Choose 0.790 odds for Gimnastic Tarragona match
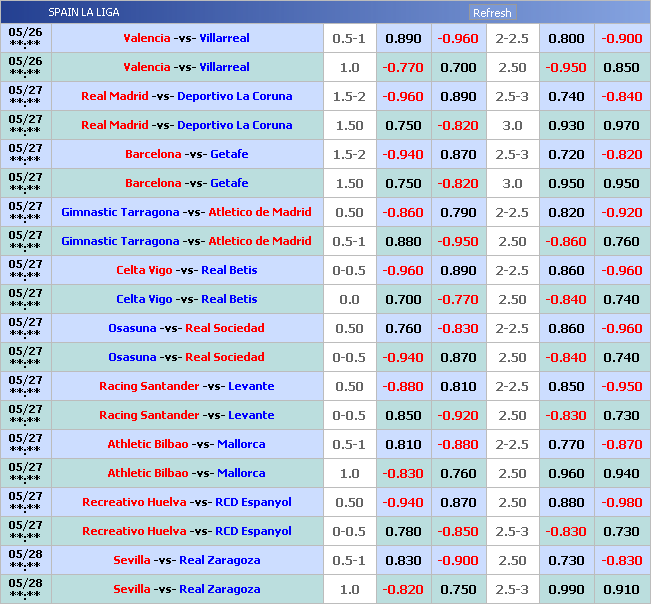The width and height of the screenshot is (651, 604). pyautogui.click(x=458, y=212)
